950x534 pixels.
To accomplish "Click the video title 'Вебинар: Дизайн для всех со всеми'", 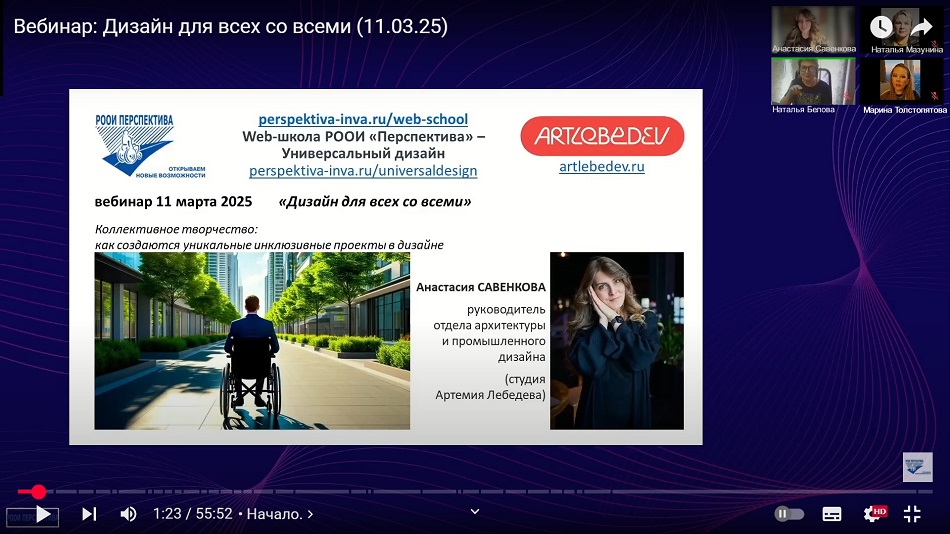I will (x=231, y=27).
